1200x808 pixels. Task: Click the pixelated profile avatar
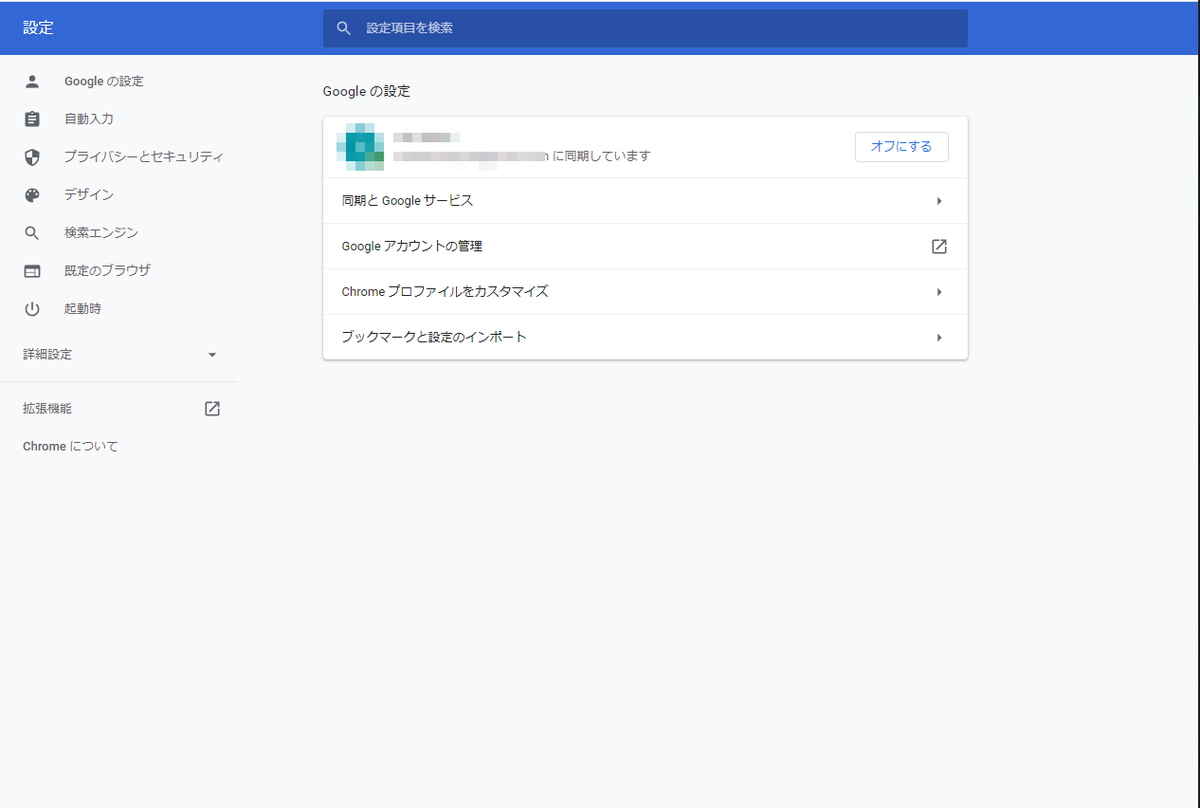360,147
